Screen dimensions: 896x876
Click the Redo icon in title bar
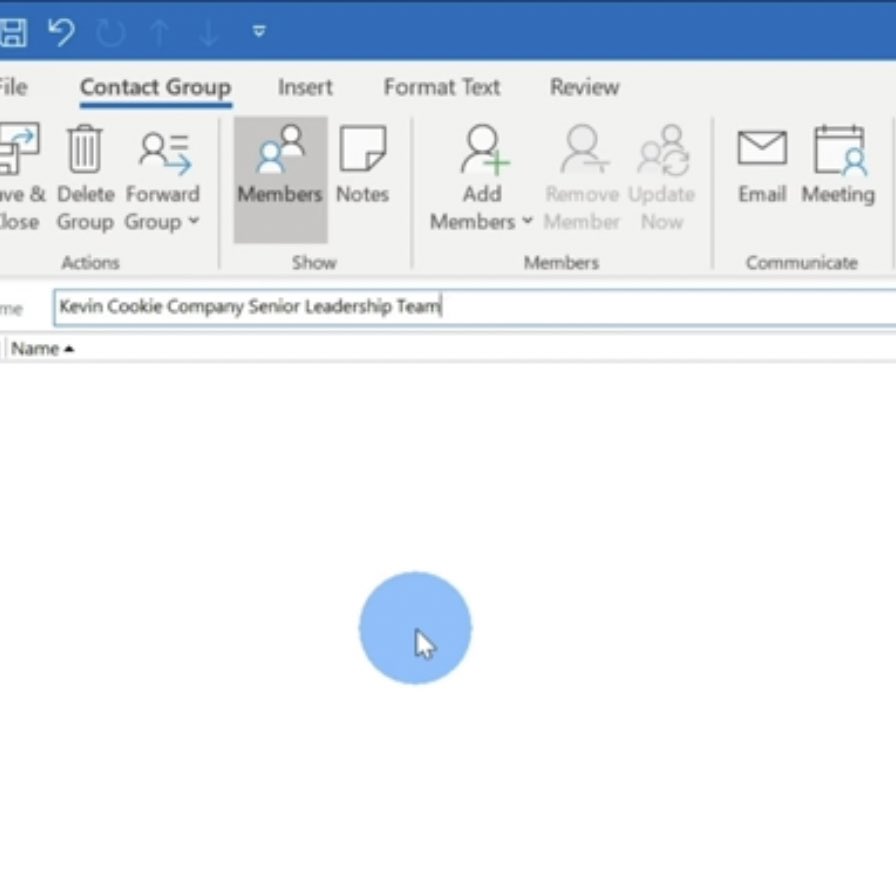click(x=110, y=33)
